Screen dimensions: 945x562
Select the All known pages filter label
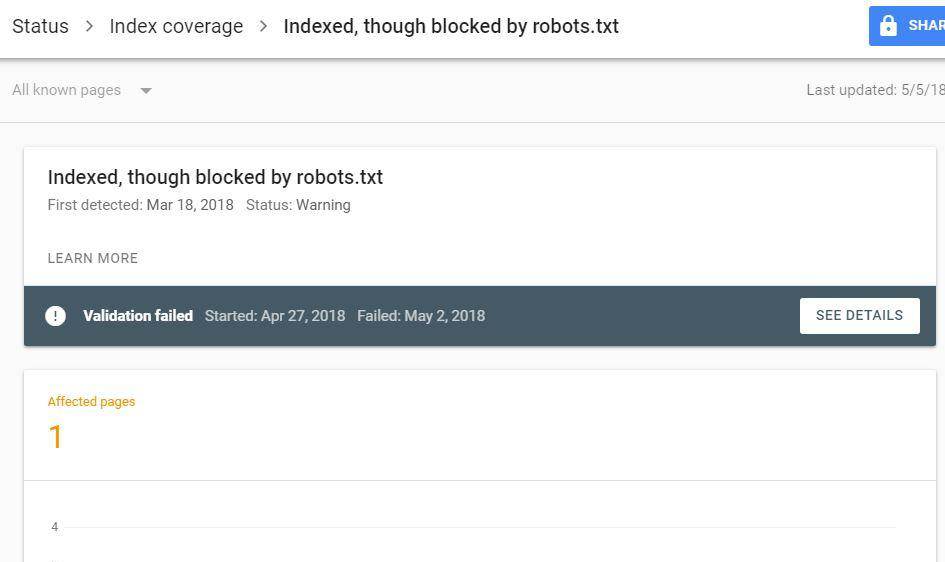coord(66,90)
